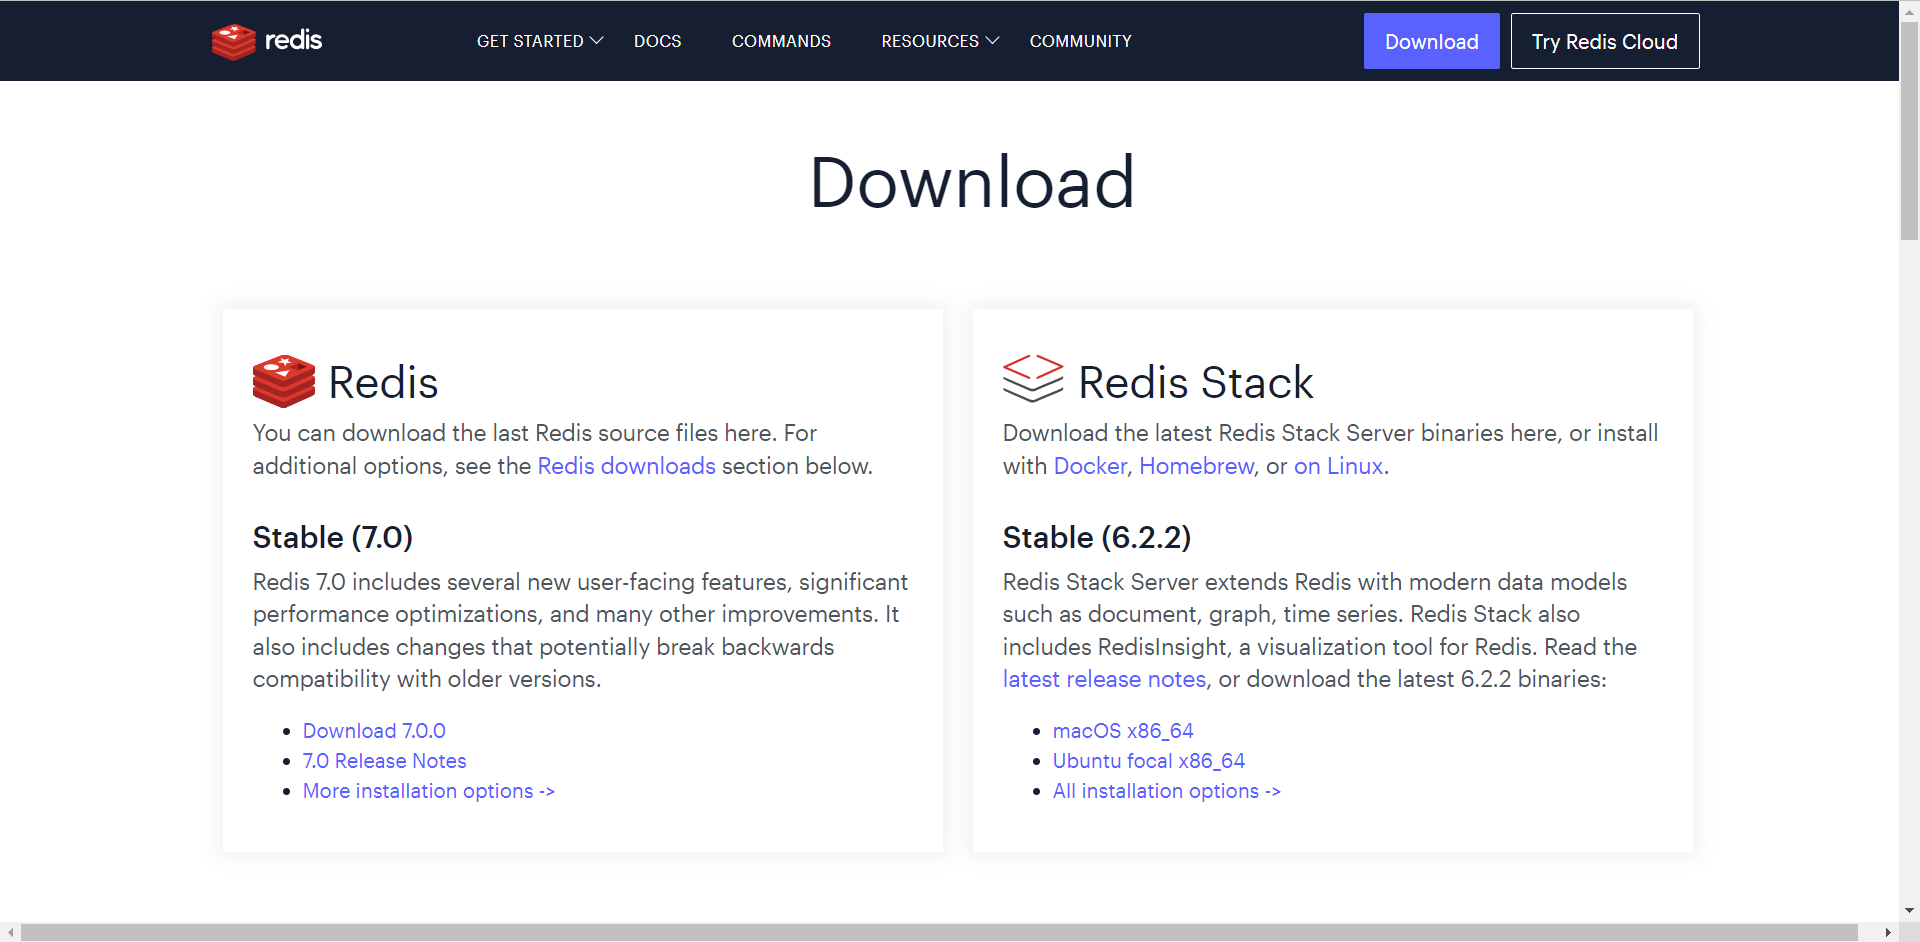
Task: Open the COMMUNITY page
Action: (x=1080, y=41)
